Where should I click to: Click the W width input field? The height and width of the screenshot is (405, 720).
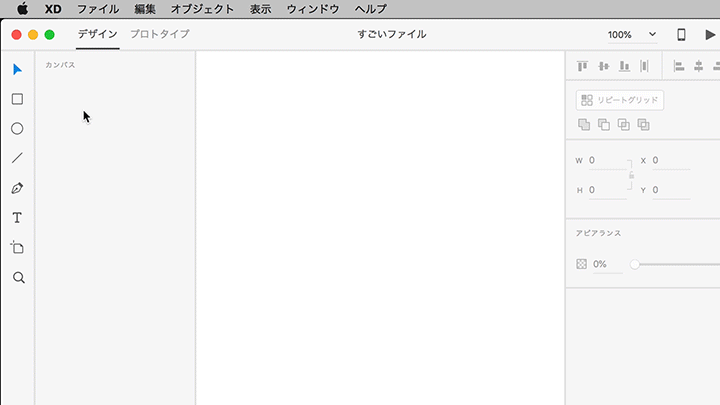pyautogui.click(x=605, y=160)
